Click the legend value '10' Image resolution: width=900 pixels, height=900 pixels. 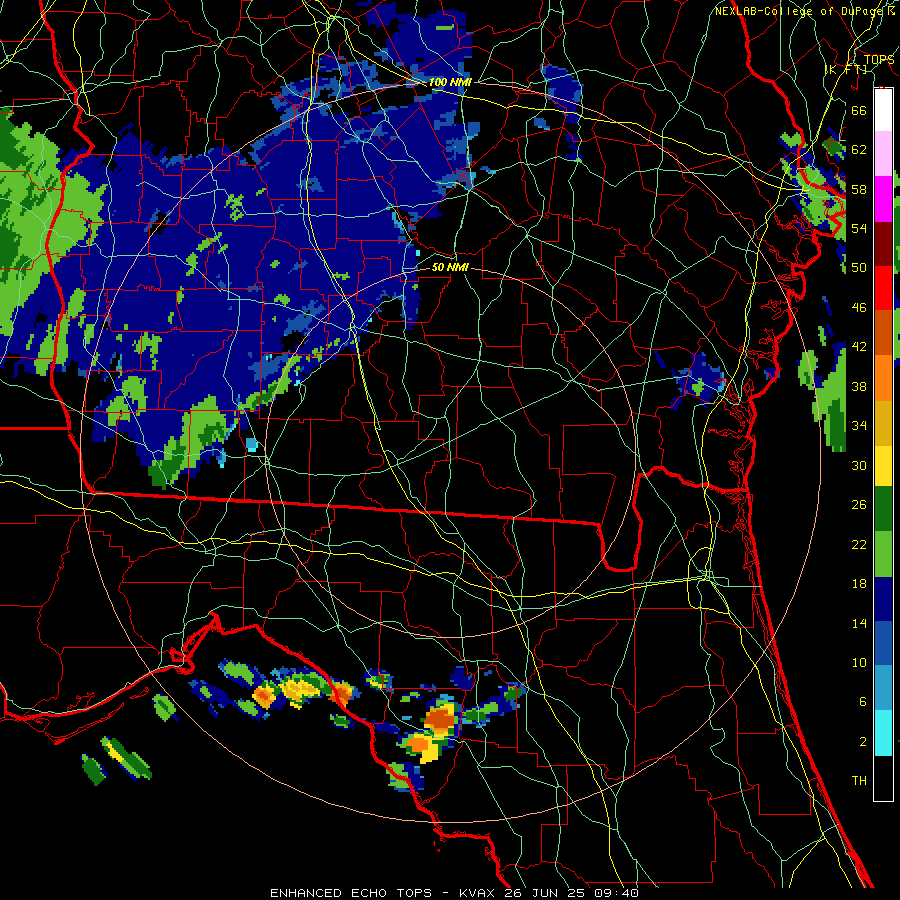(859, 663)
